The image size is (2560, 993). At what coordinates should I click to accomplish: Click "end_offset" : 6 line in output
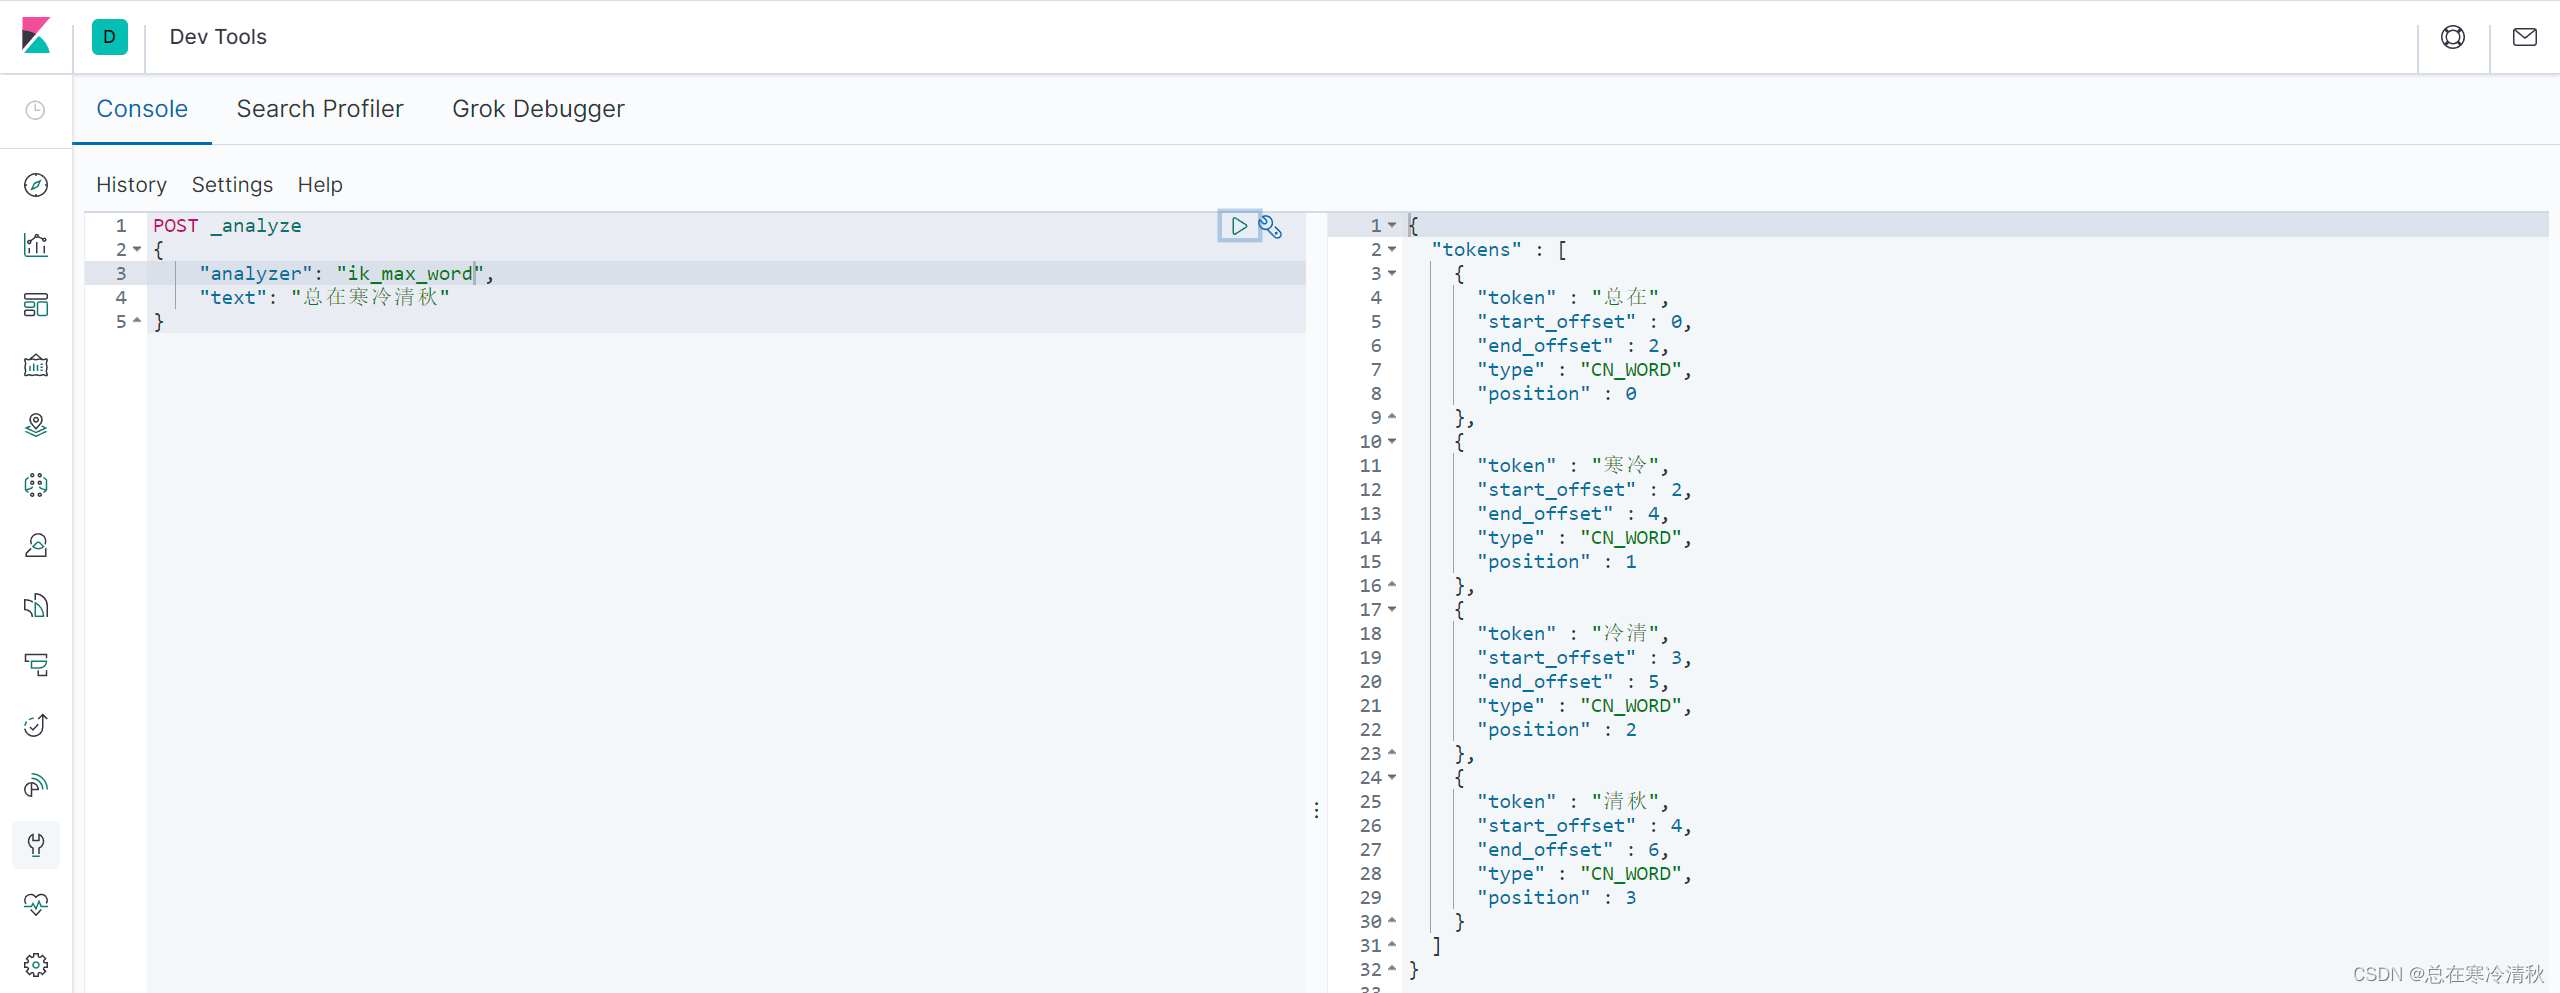click(1573, 849)
